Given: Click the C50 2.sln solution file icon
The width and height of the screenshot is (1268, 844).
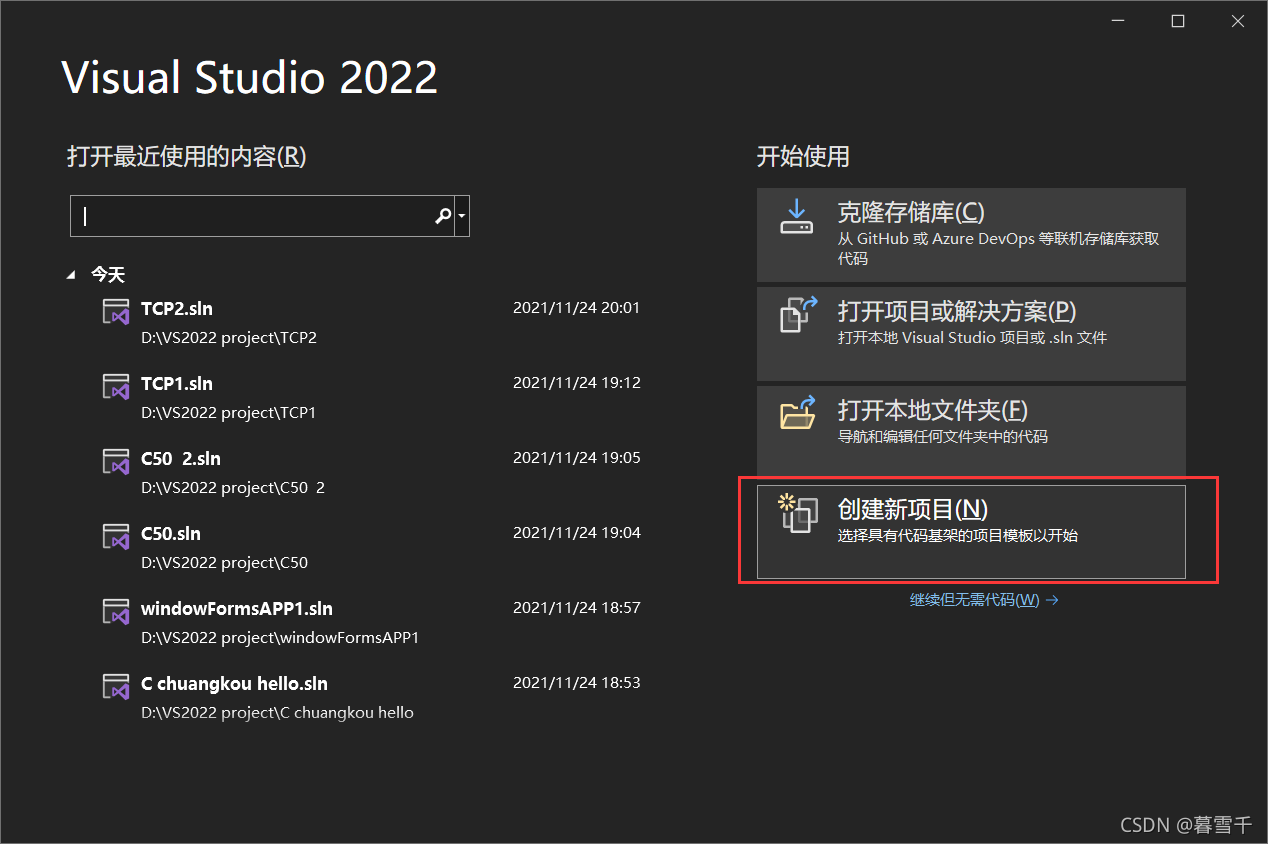Looking at the screenshot, I should pyautogui.click(x=116, y=461).
